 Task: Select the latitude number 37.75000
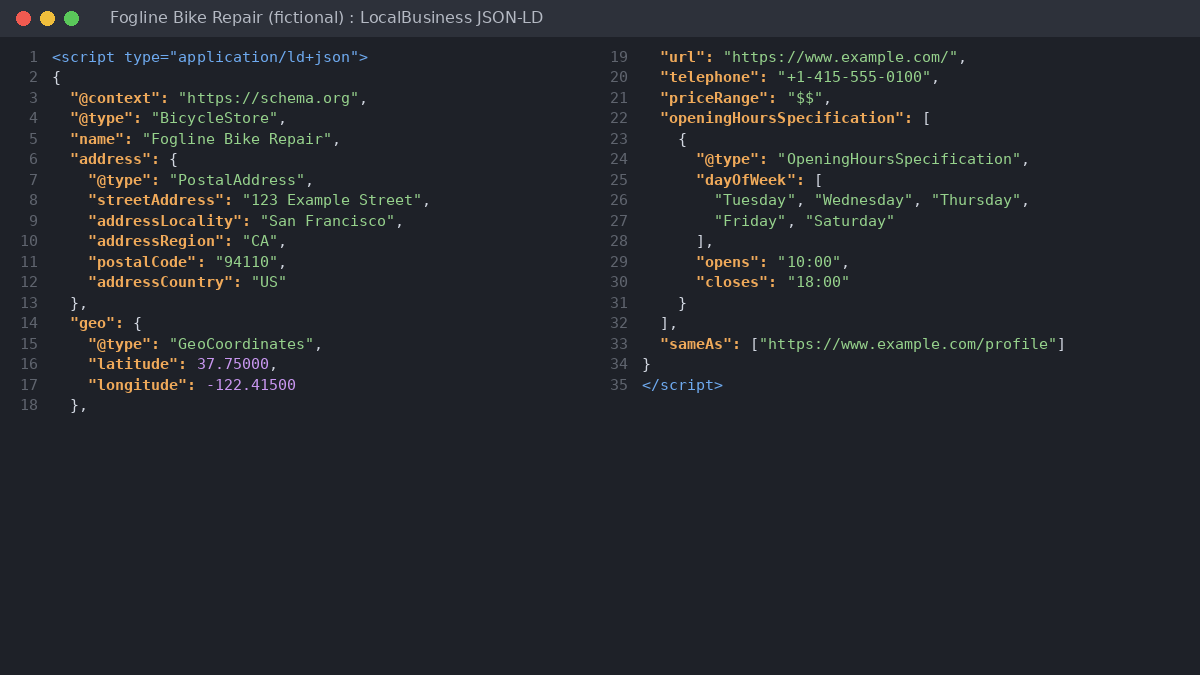(x=233, y=364)
